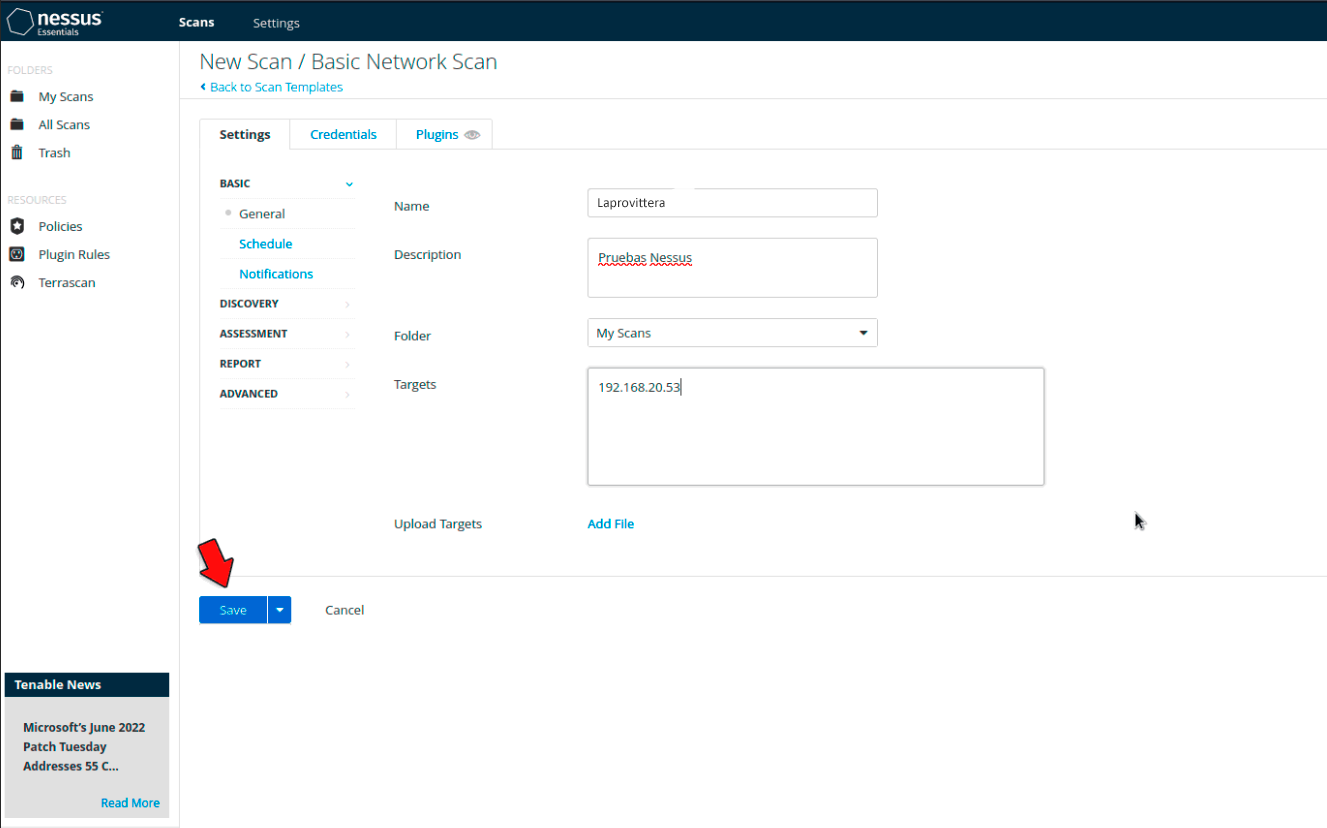Expand the ASSESSMENT section
This screenshot has height=828, width=1327.
coord(287,334)
